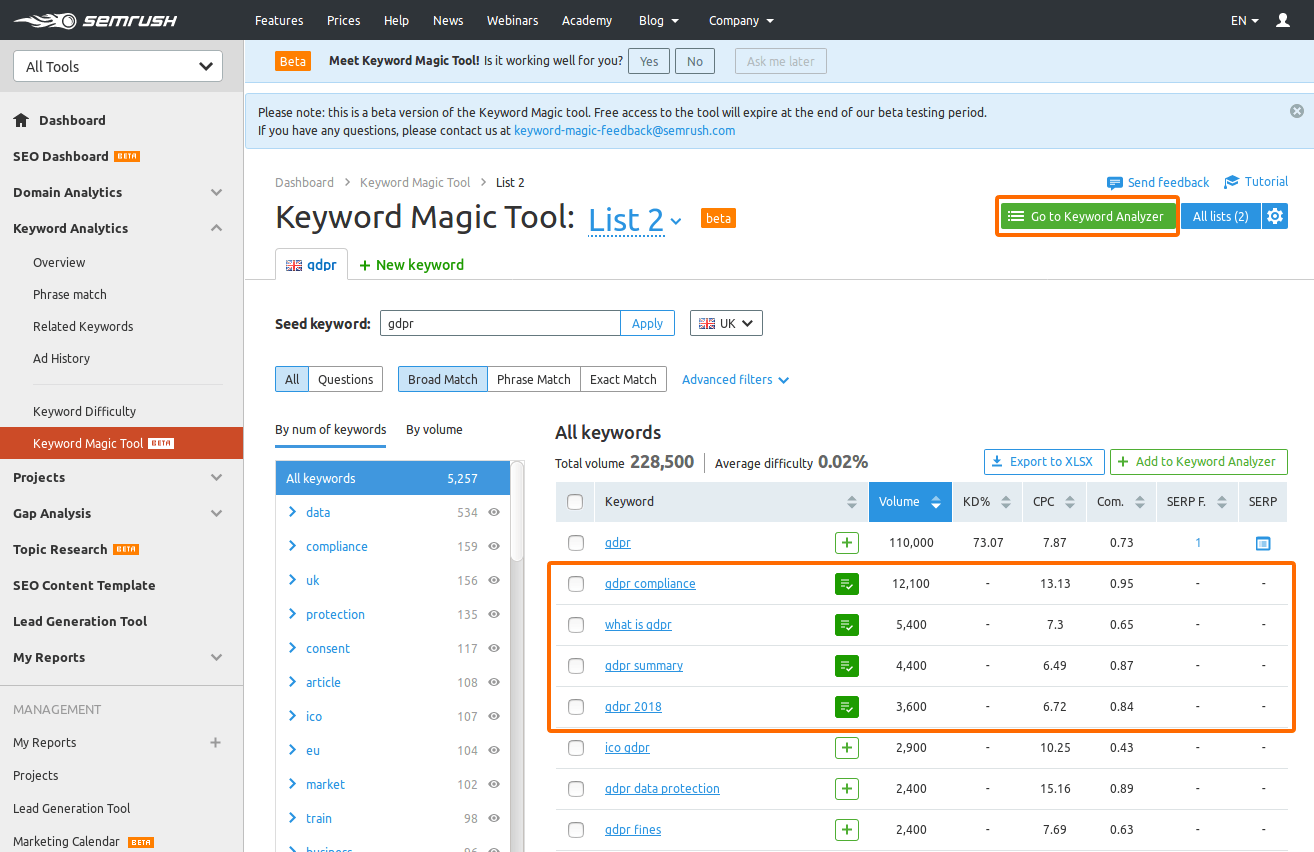1314x852 pixels.
Task: View SERP snapshot icon for gdpr
Action: 1263,543
